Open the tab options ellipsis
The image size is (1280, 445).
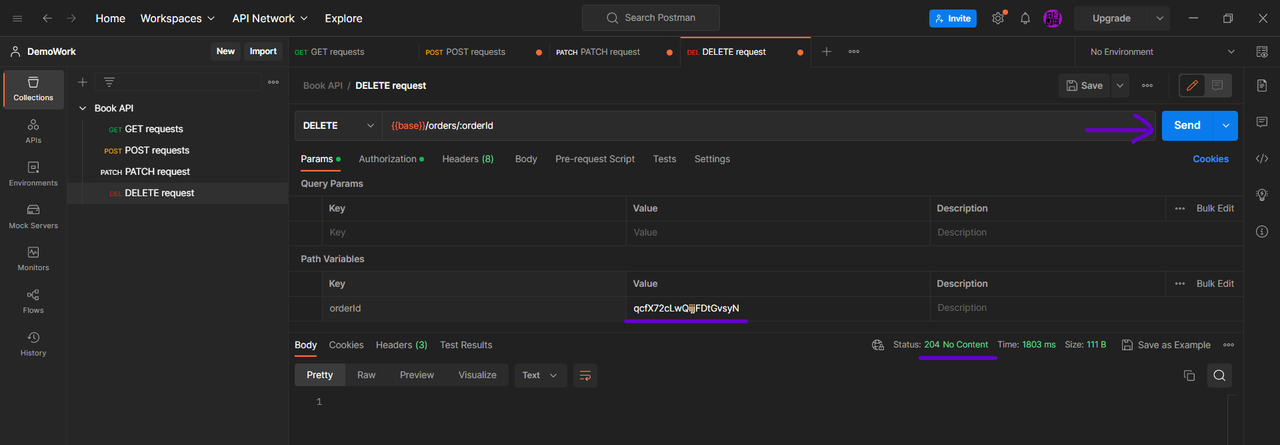(854, 51)
